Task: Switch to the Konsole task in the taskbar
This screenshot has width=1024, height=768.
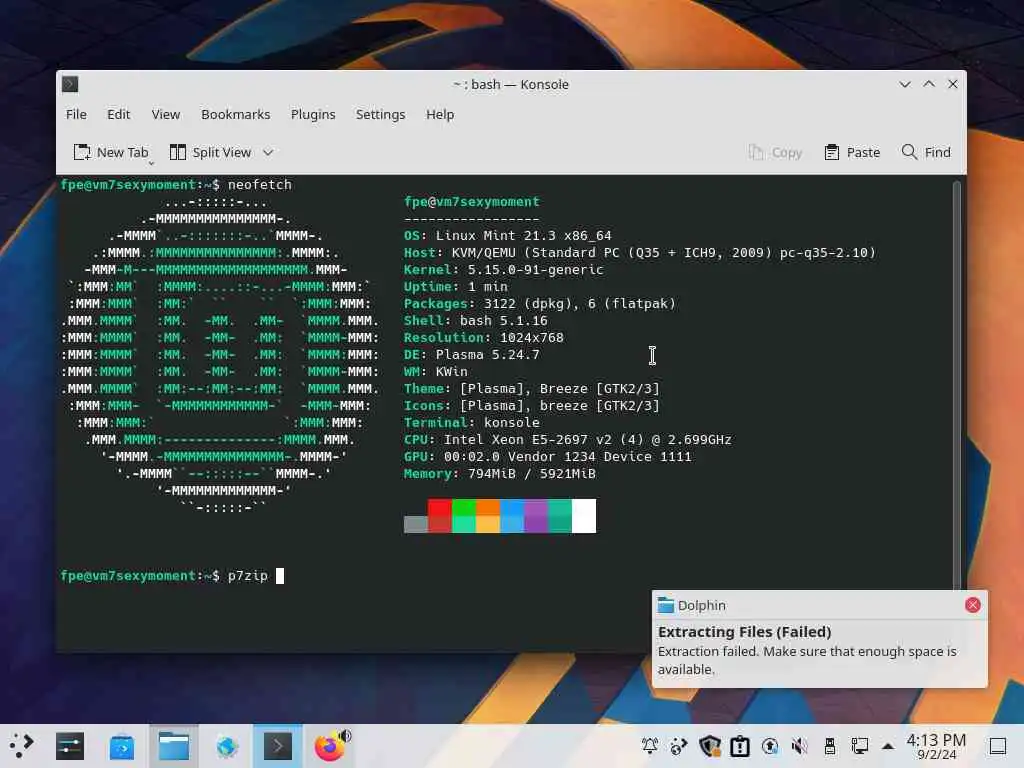Action: point(278,746)
